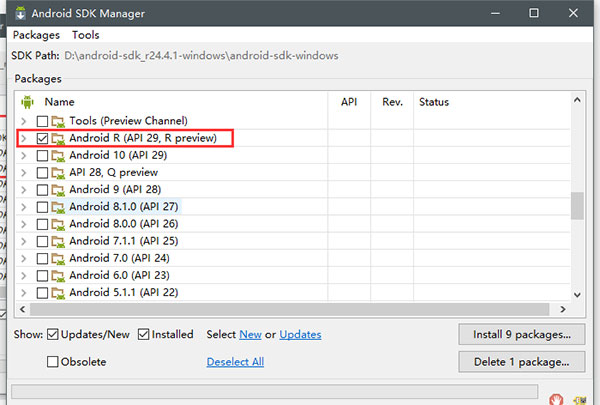
Task: Open the Tools menu
Action: click(x=85, y=35)
